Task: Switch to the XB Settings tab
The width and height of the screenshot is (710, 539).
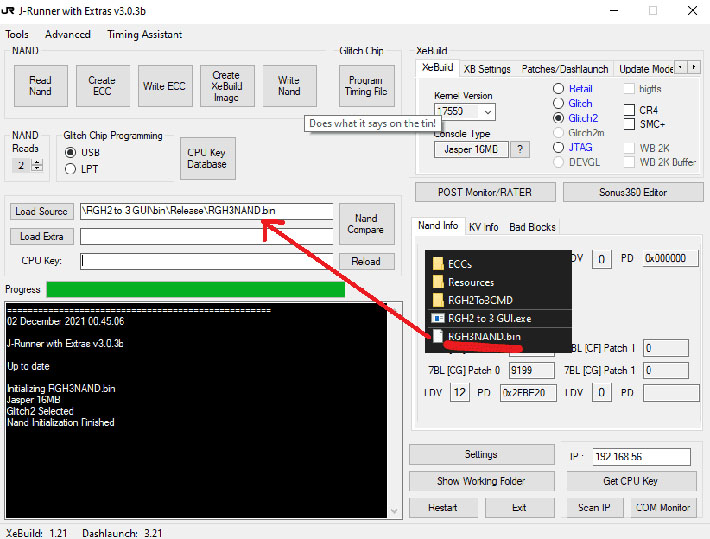Action: click(487, 69)
